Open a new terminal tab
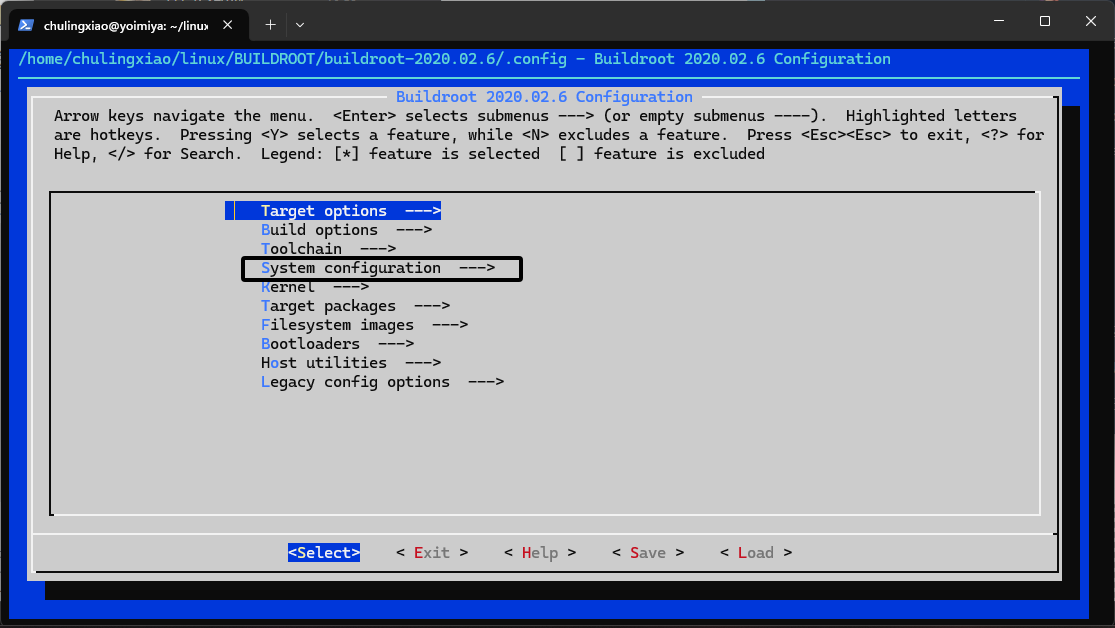Screen dimensions: 1115x628 coord(270,25)
